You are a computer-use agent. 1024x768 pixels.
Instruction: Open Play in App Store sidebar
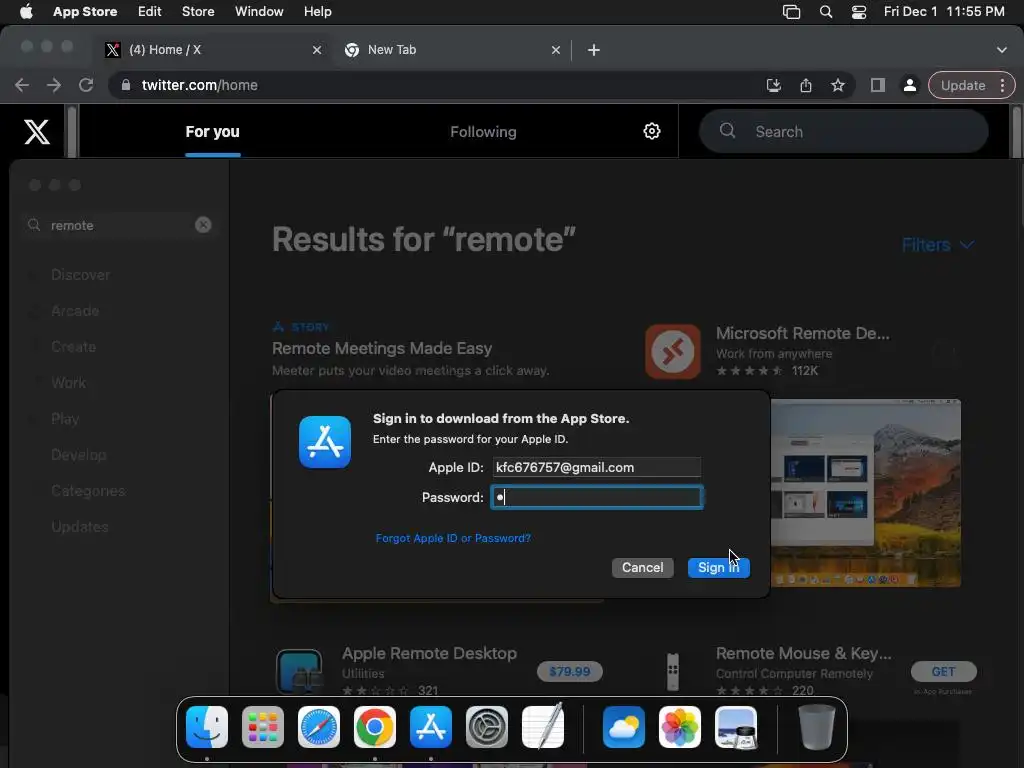(65, 419)
